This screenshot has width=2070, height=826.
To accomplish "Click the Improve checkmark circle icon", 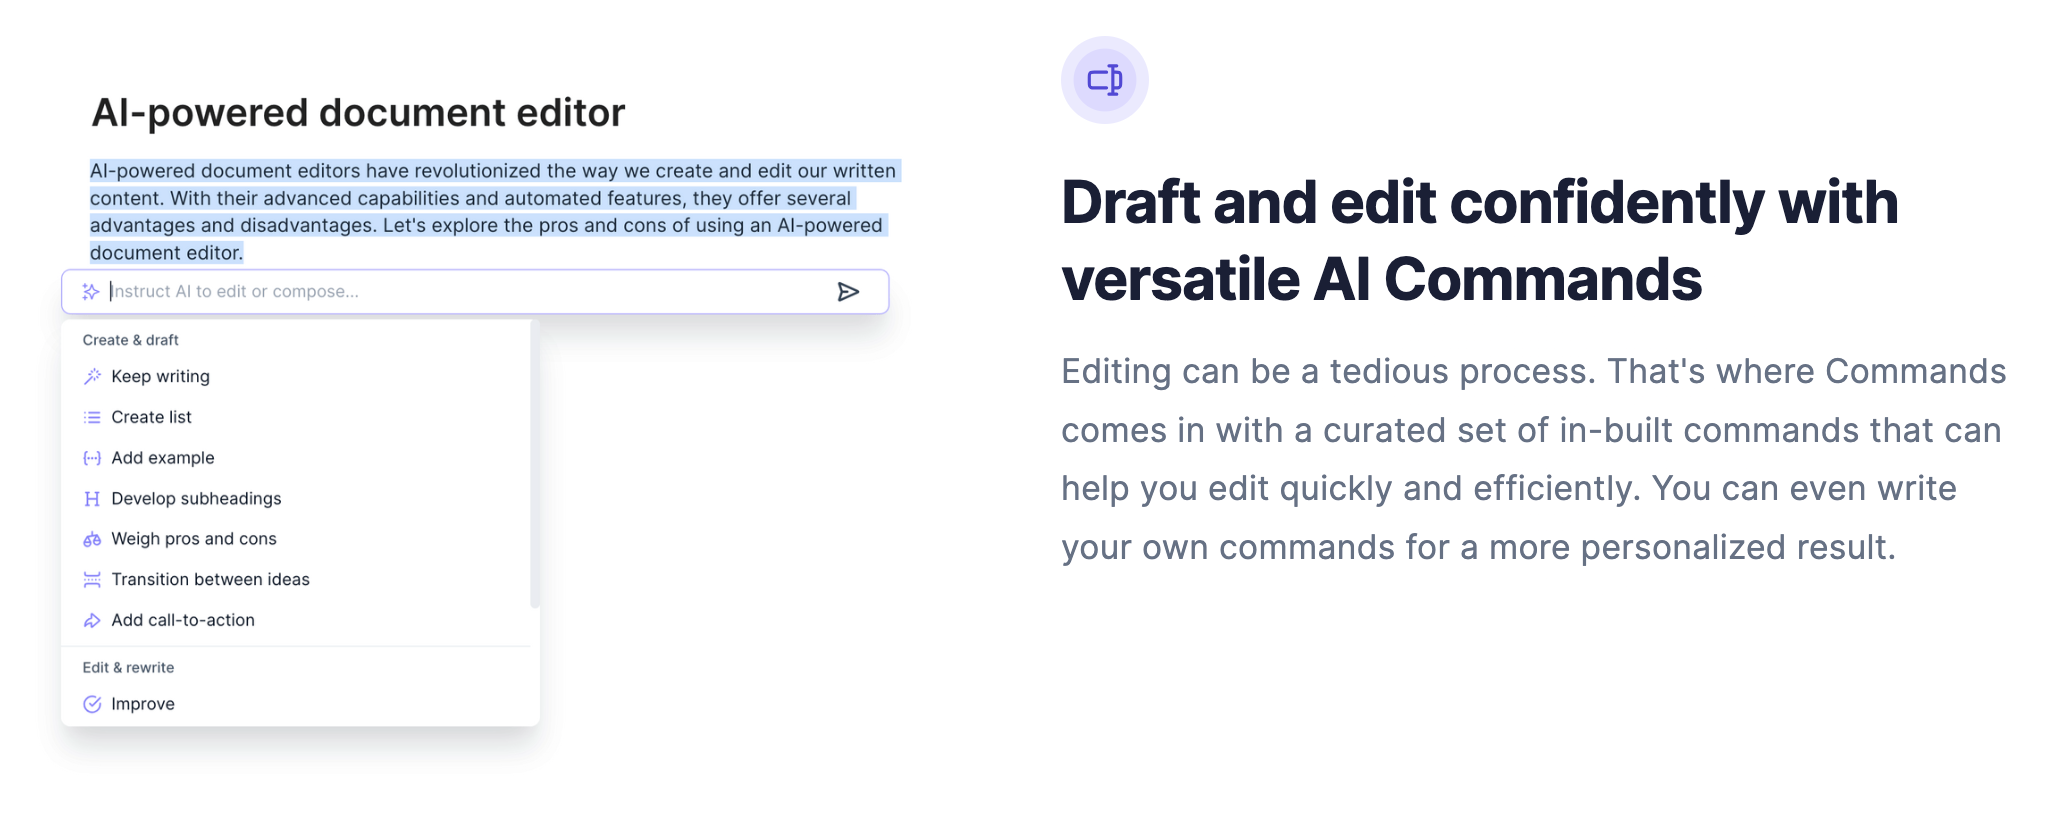I will pyautogui.click(x=92, y=704).
